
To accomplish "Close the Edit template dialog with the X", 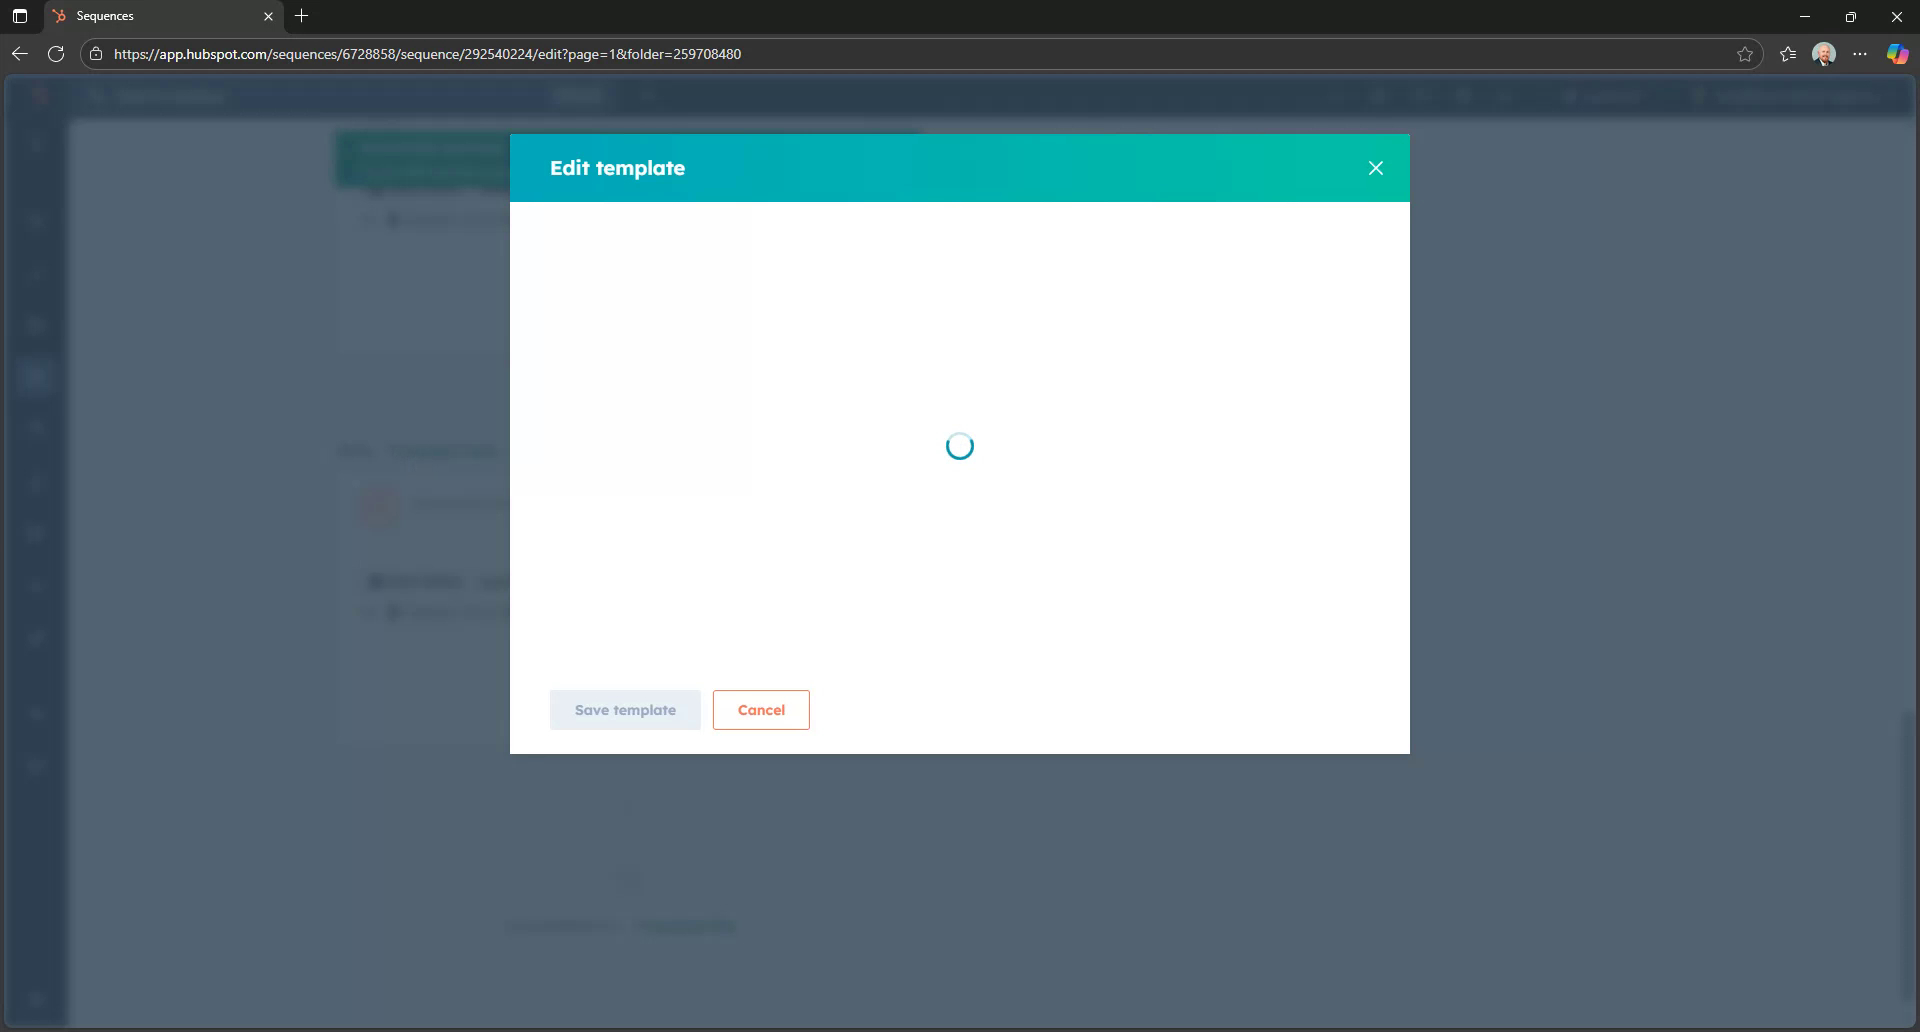I will [1376, 167].
